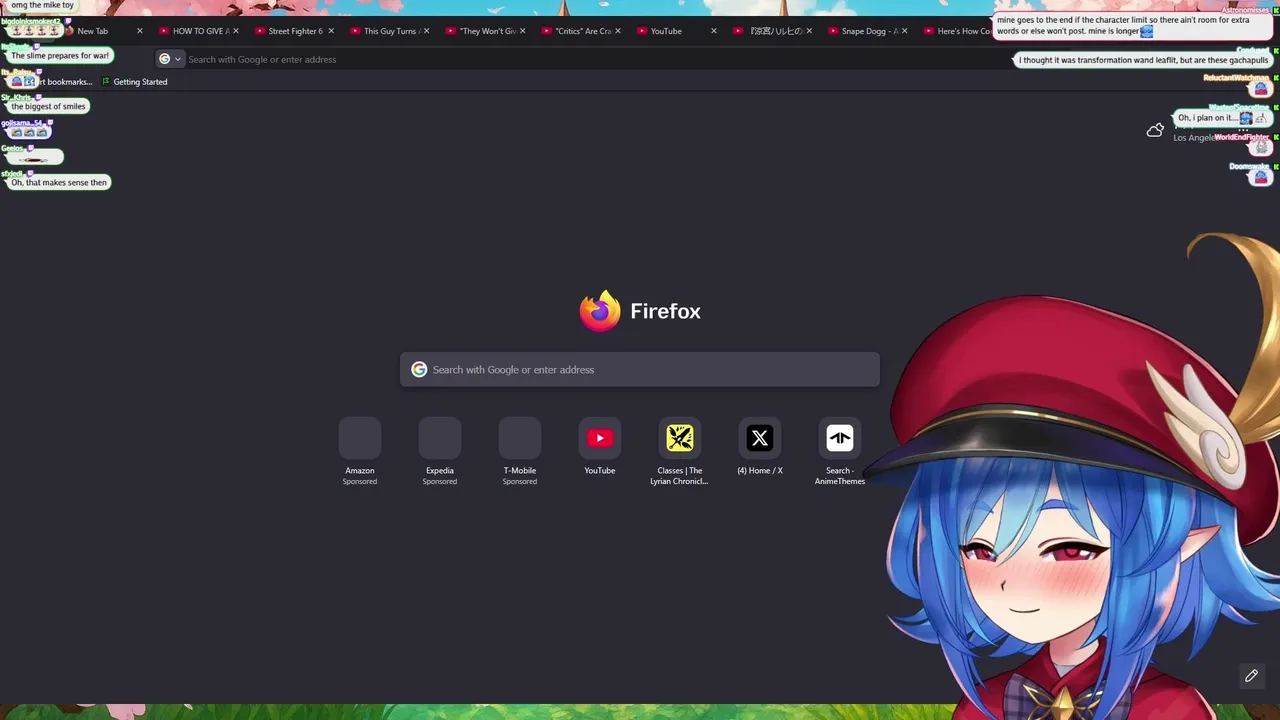
Task: Close the "They Won't Give" tab
Action: click(x=522, y=31)
